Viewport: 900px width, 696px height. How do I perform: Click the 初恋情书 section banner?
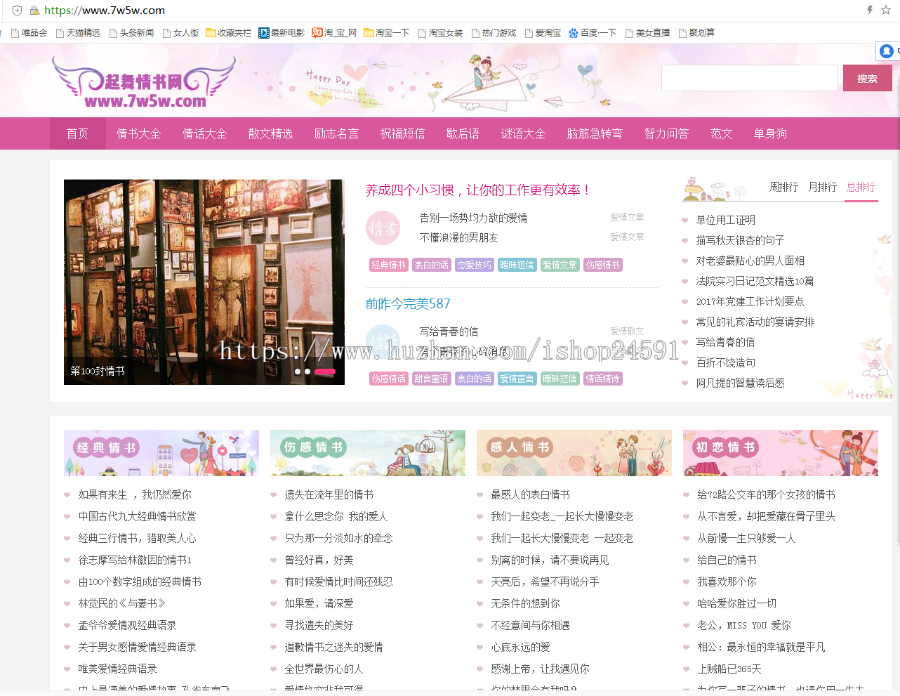780,453
